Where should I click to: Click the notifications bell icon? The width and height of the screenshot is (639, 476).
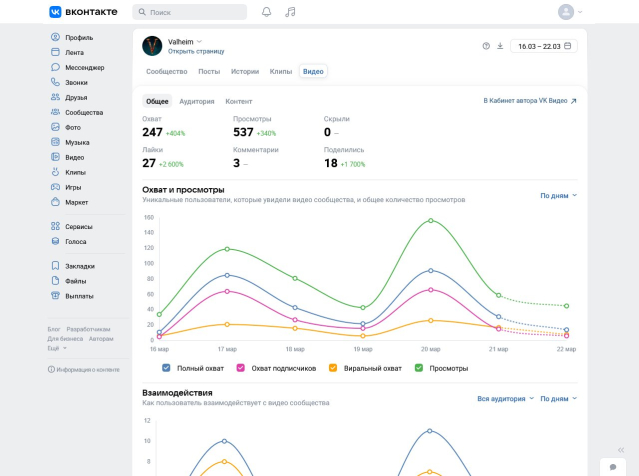pos(266,12)
